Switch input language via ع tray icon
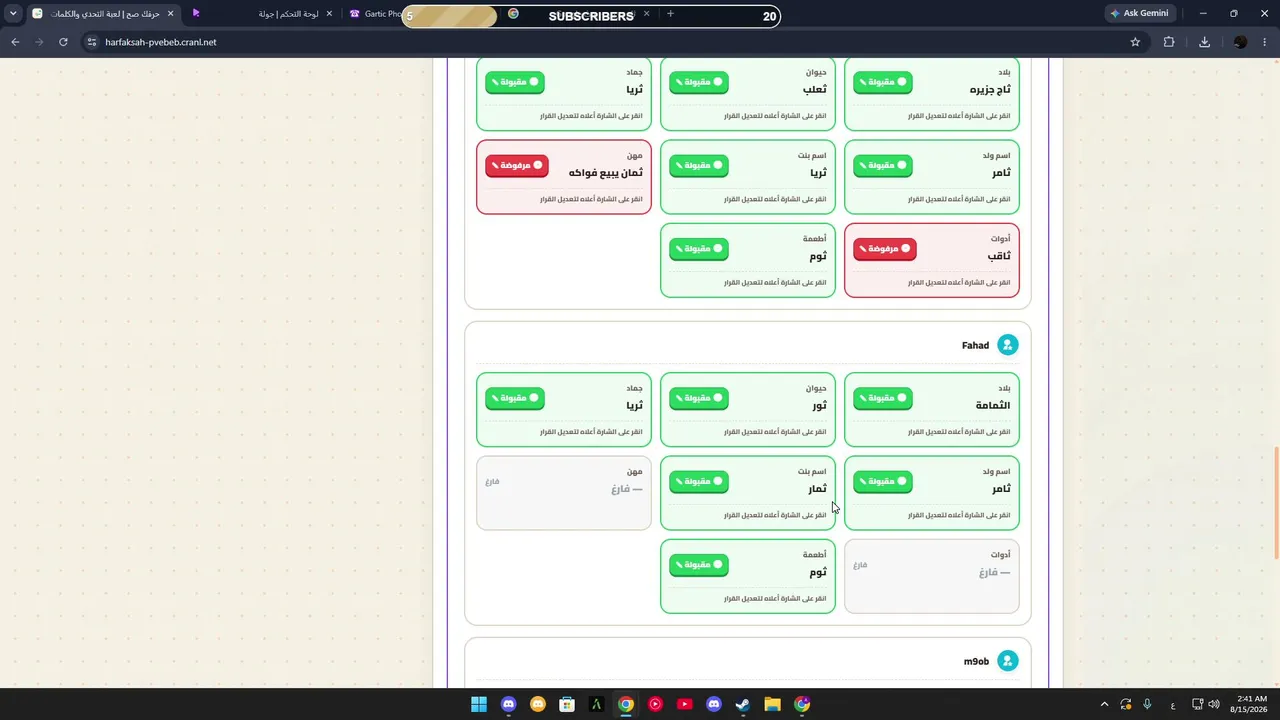Image resolution: width=1280 pixels, height=720 pixels. click(x=1172, y=705)
